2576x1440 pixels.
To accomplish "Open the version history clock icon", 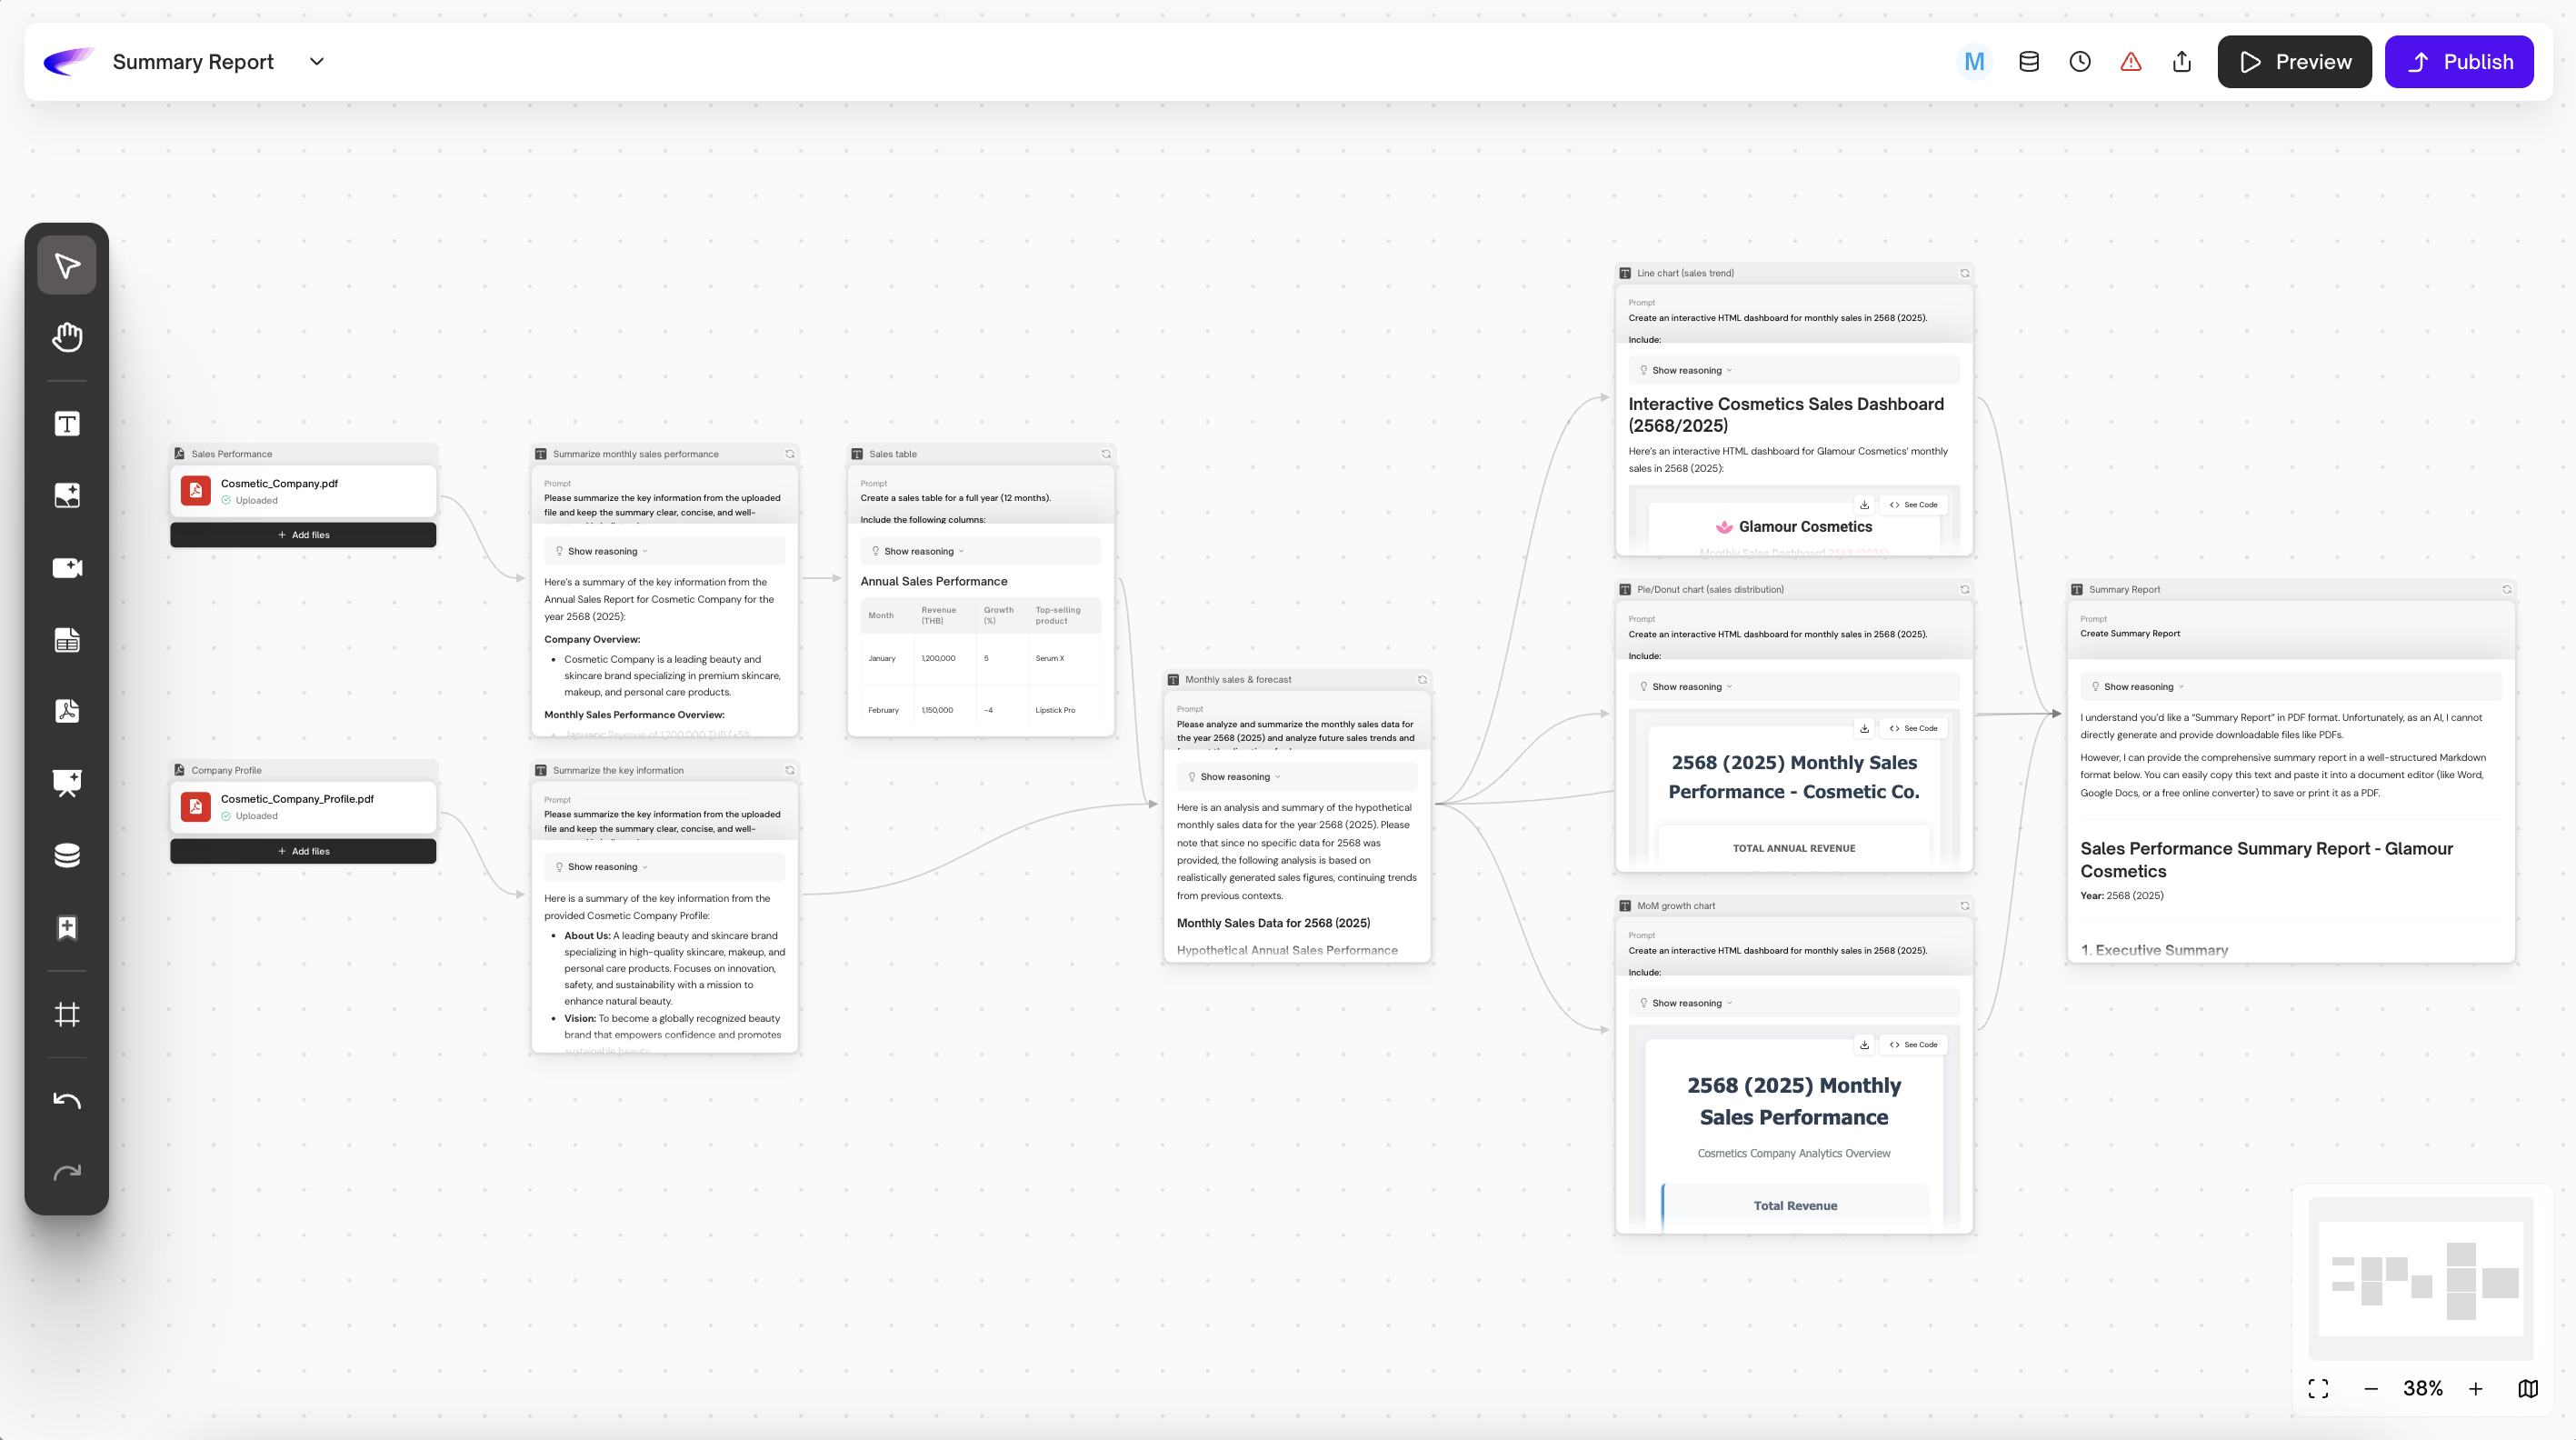I will [x=2079, y=62].
